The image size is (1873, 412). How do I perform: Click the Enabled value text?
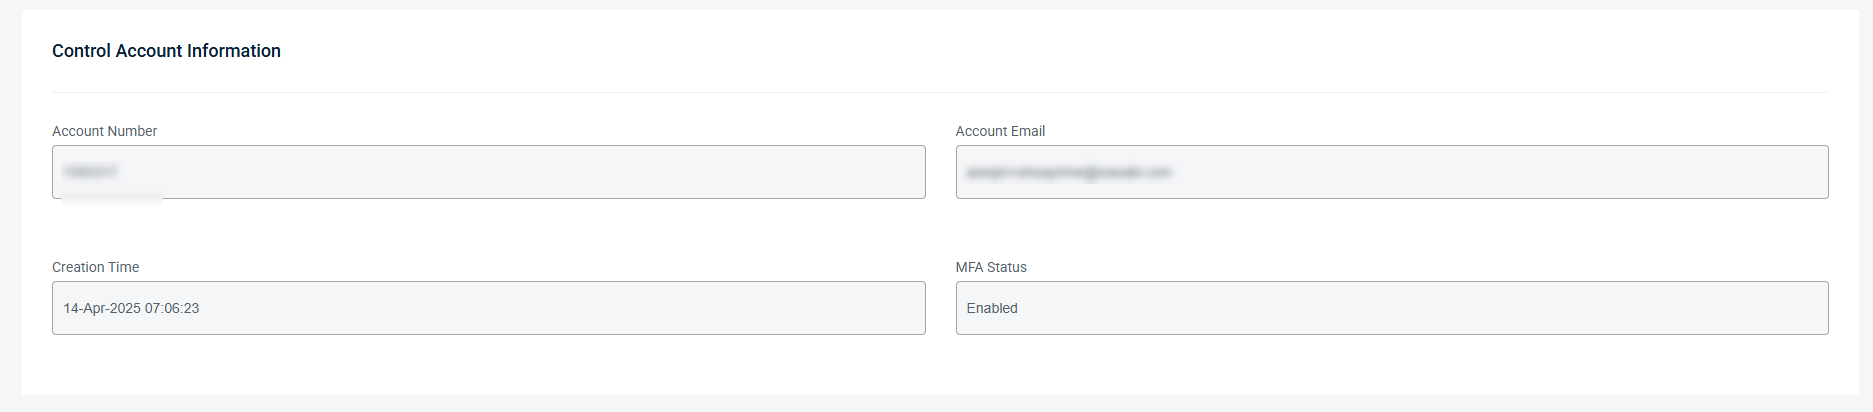992,308
